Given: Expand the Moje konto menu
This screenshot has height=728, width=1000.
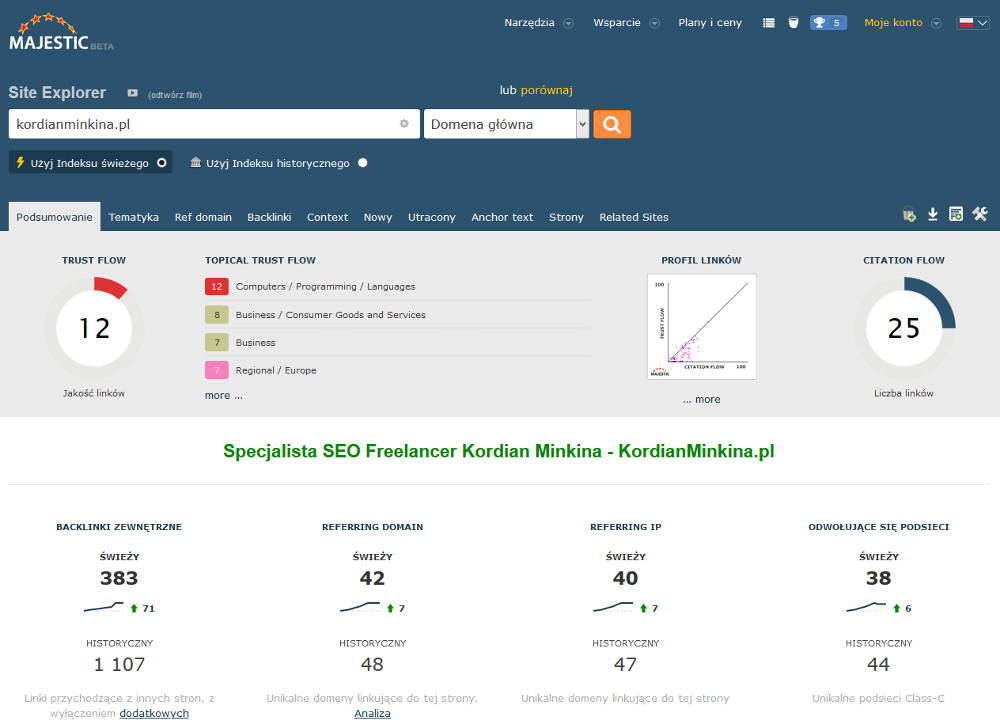Looking at the screenshot, I should pos(903,22).
